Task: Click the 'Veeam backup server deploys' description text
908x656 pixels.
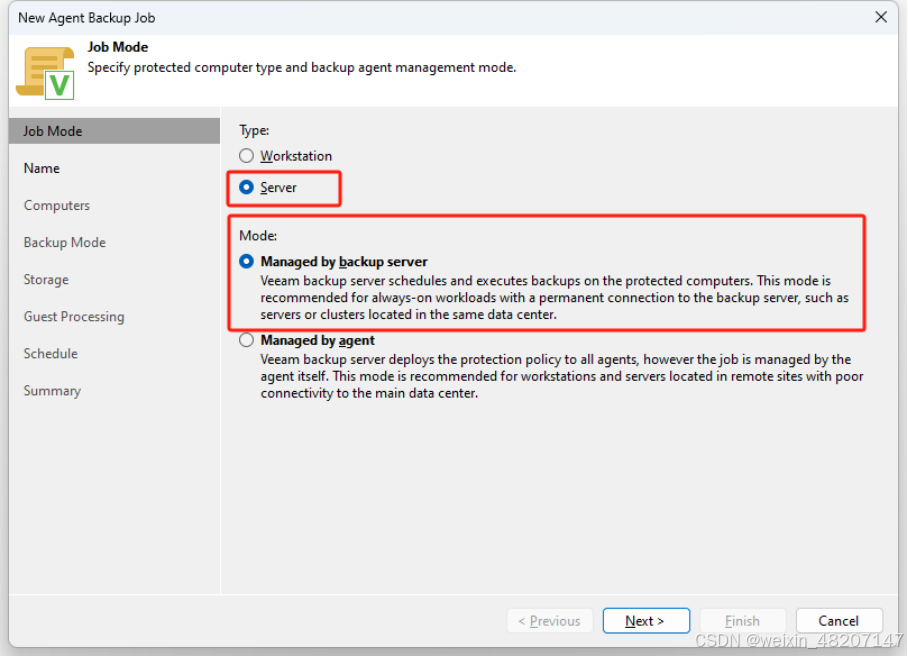Action: 562,376
